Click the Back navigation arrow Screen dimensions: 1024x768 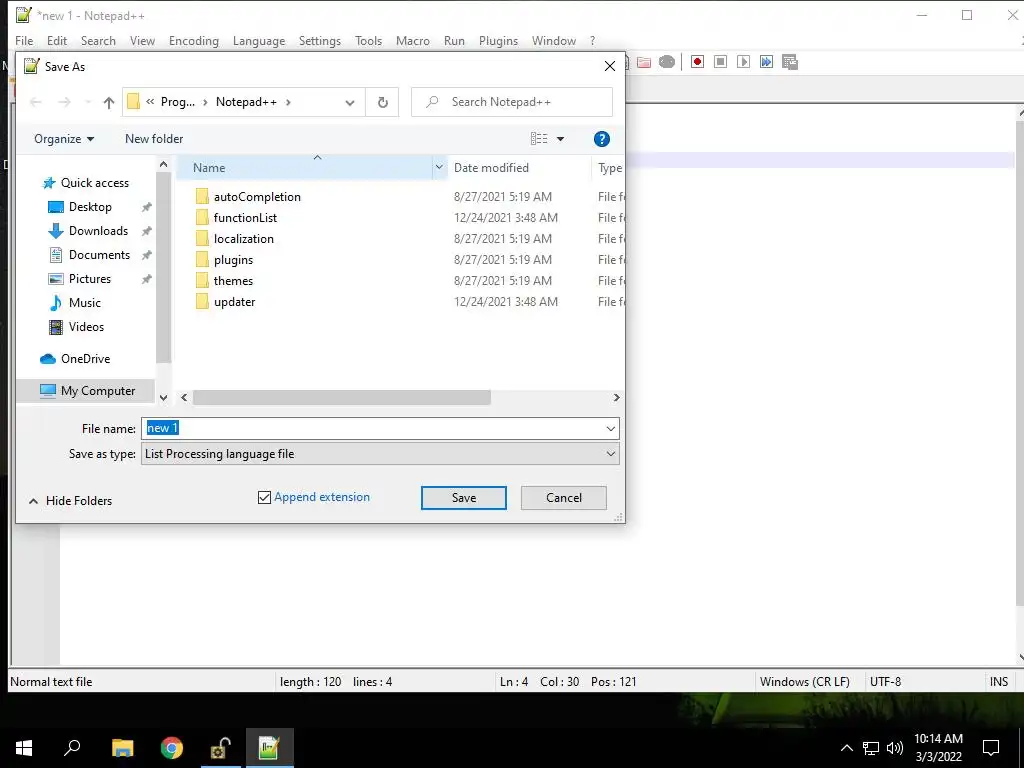click(x=36, y=103)
